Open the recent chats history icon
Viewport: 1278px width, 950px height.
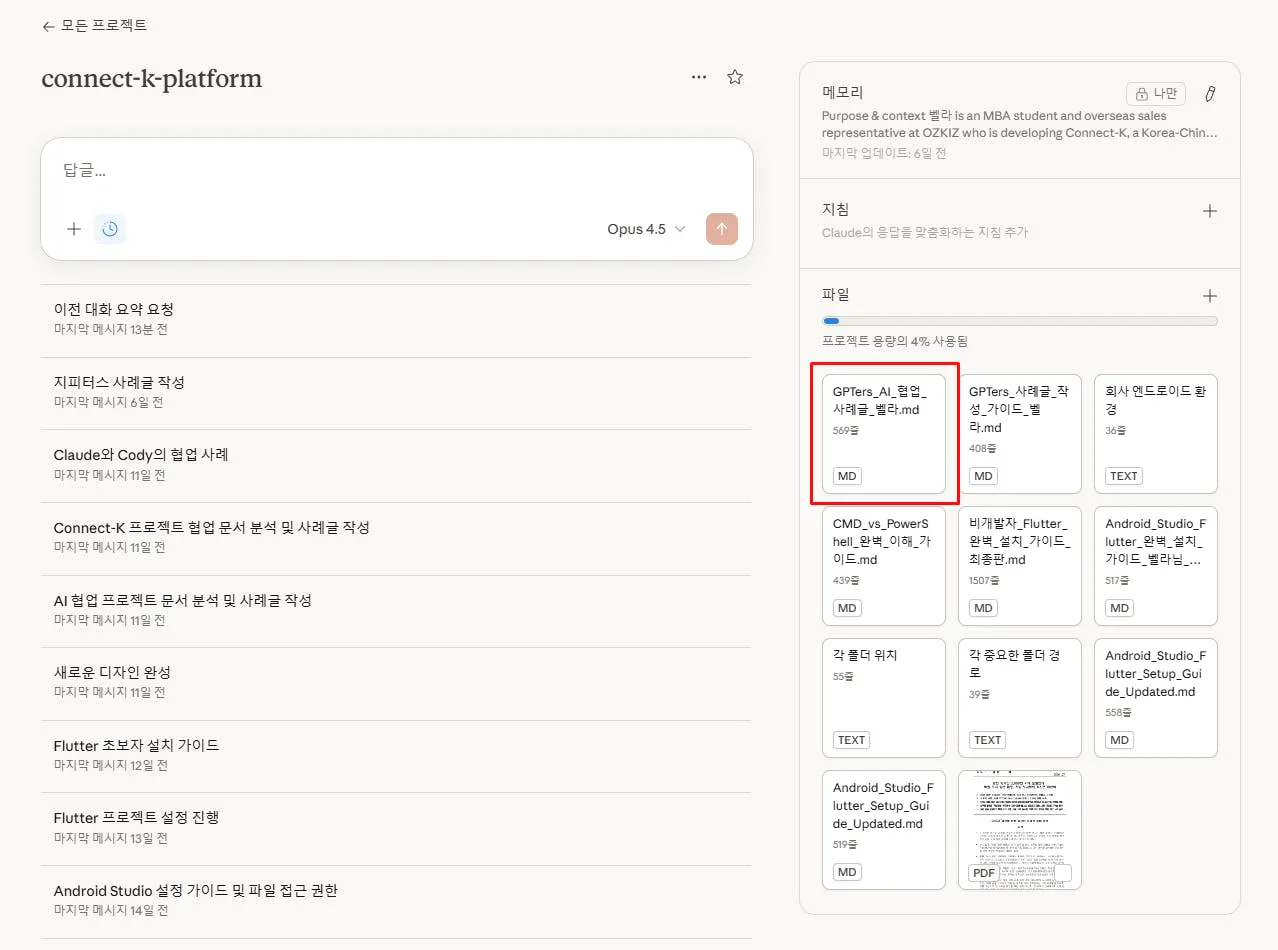(x=110, y=228)
